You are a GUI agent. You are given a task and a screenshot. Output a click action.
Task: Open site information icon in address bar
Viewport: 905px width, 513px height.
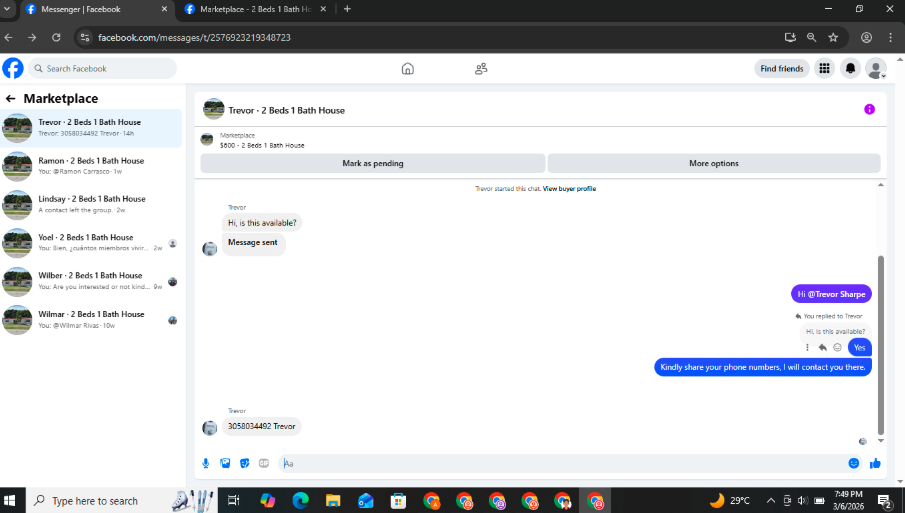pyautogui.click(x=85, y=38)
